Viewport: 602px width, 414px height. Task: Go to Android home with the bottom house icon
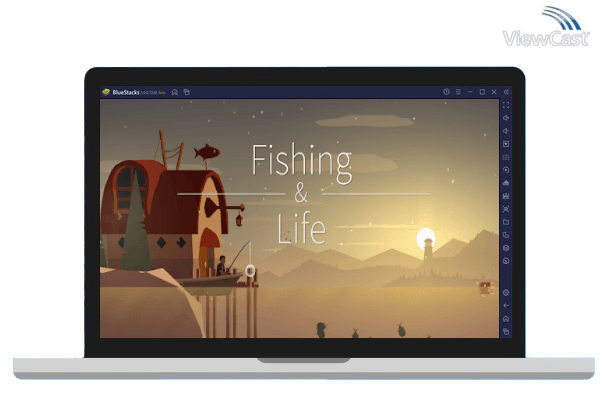[x=506, y=319]
